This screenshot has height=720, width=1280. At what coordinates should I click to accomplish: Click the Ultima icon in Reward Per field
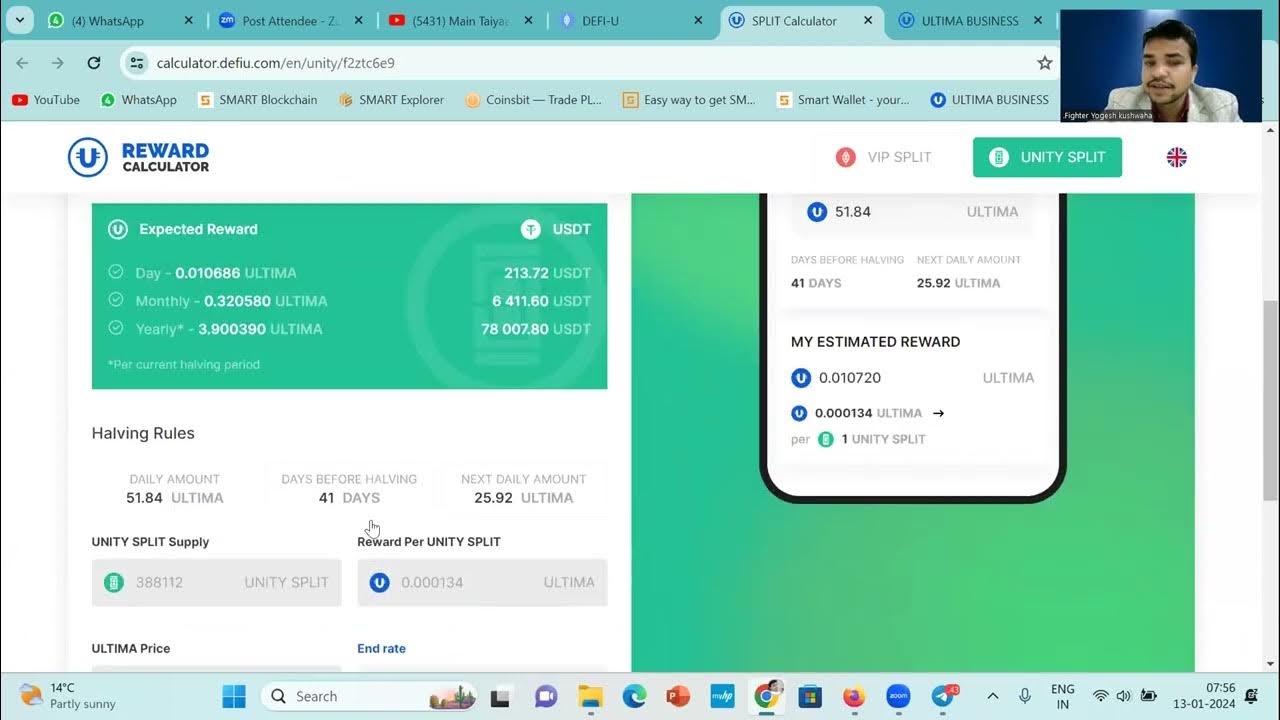tap(379, 582)
